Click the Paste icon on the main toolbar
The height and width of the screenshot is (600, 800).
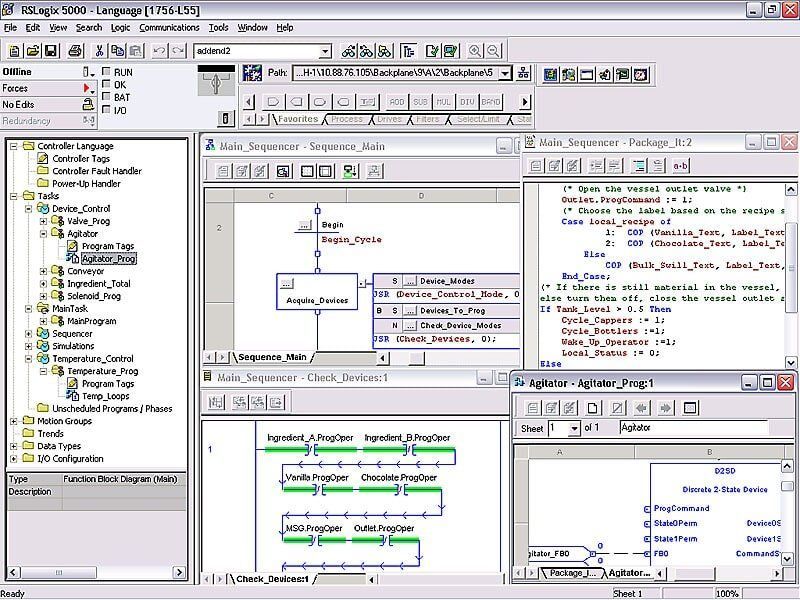point(134,51)
